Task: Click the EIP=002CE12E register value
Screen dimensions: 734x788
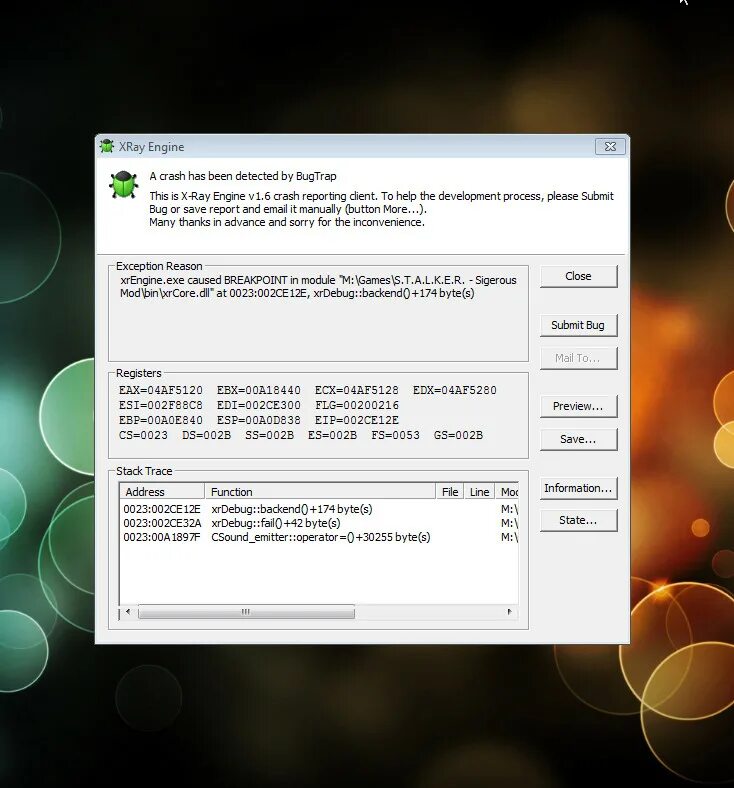Action: point(357,420)
